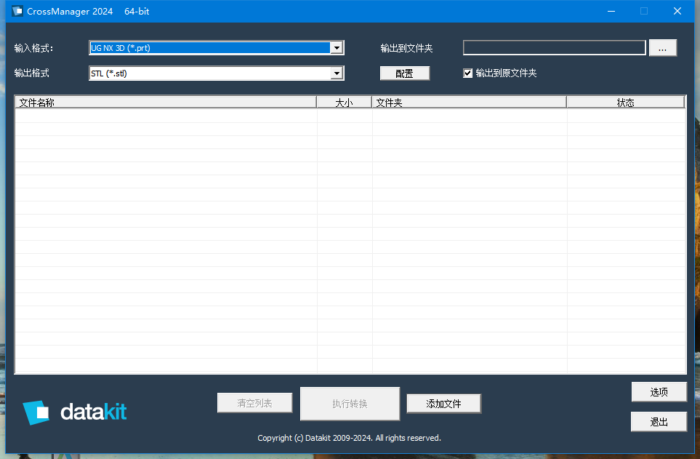Toggle the 输出到原文件夹 checkbox

click(467, 73)
